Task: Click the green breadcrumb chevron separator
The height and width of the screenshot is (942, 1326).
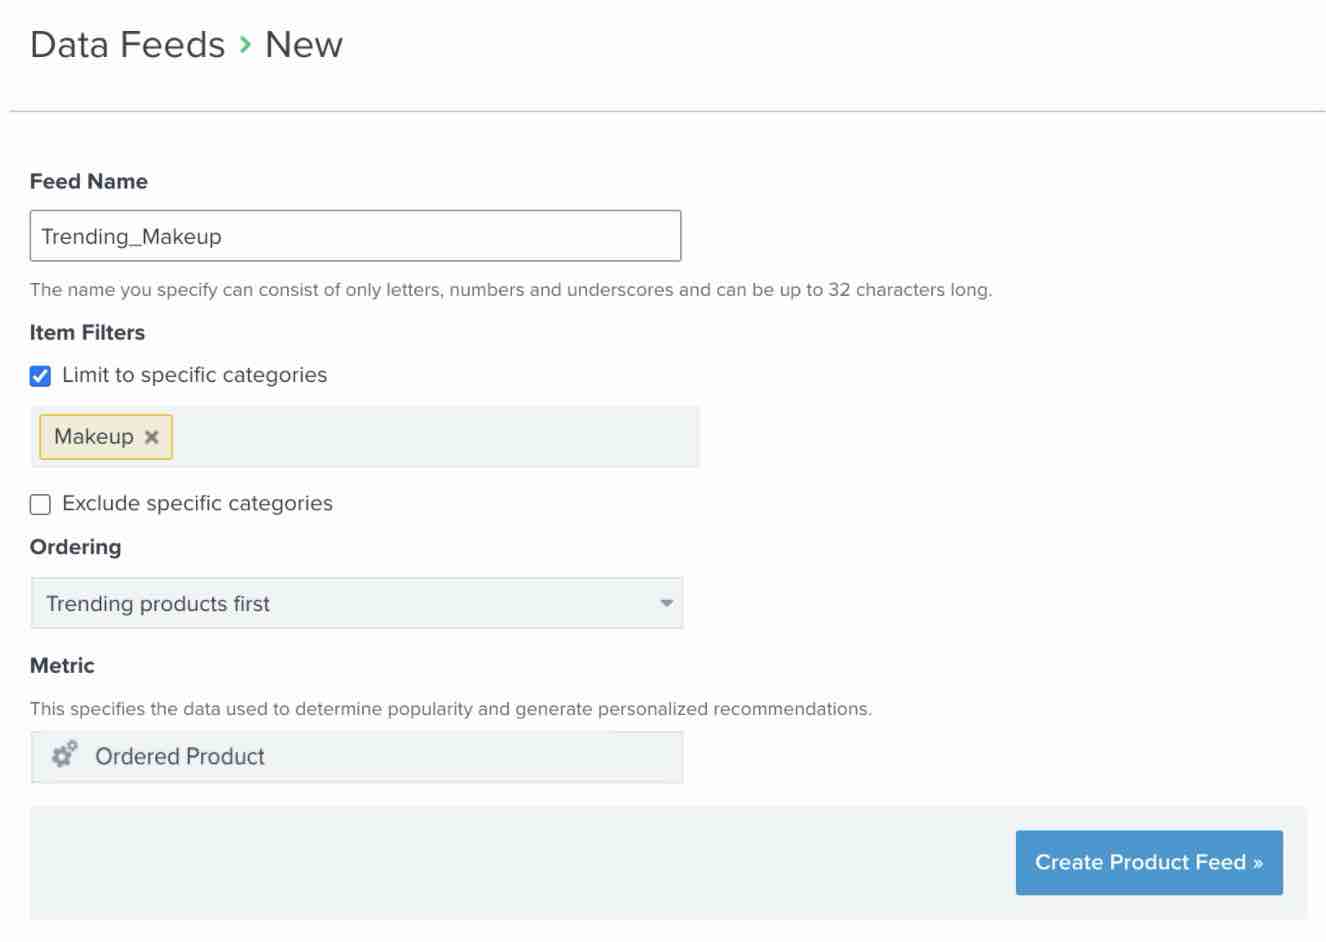Action: tap(245, 45)
